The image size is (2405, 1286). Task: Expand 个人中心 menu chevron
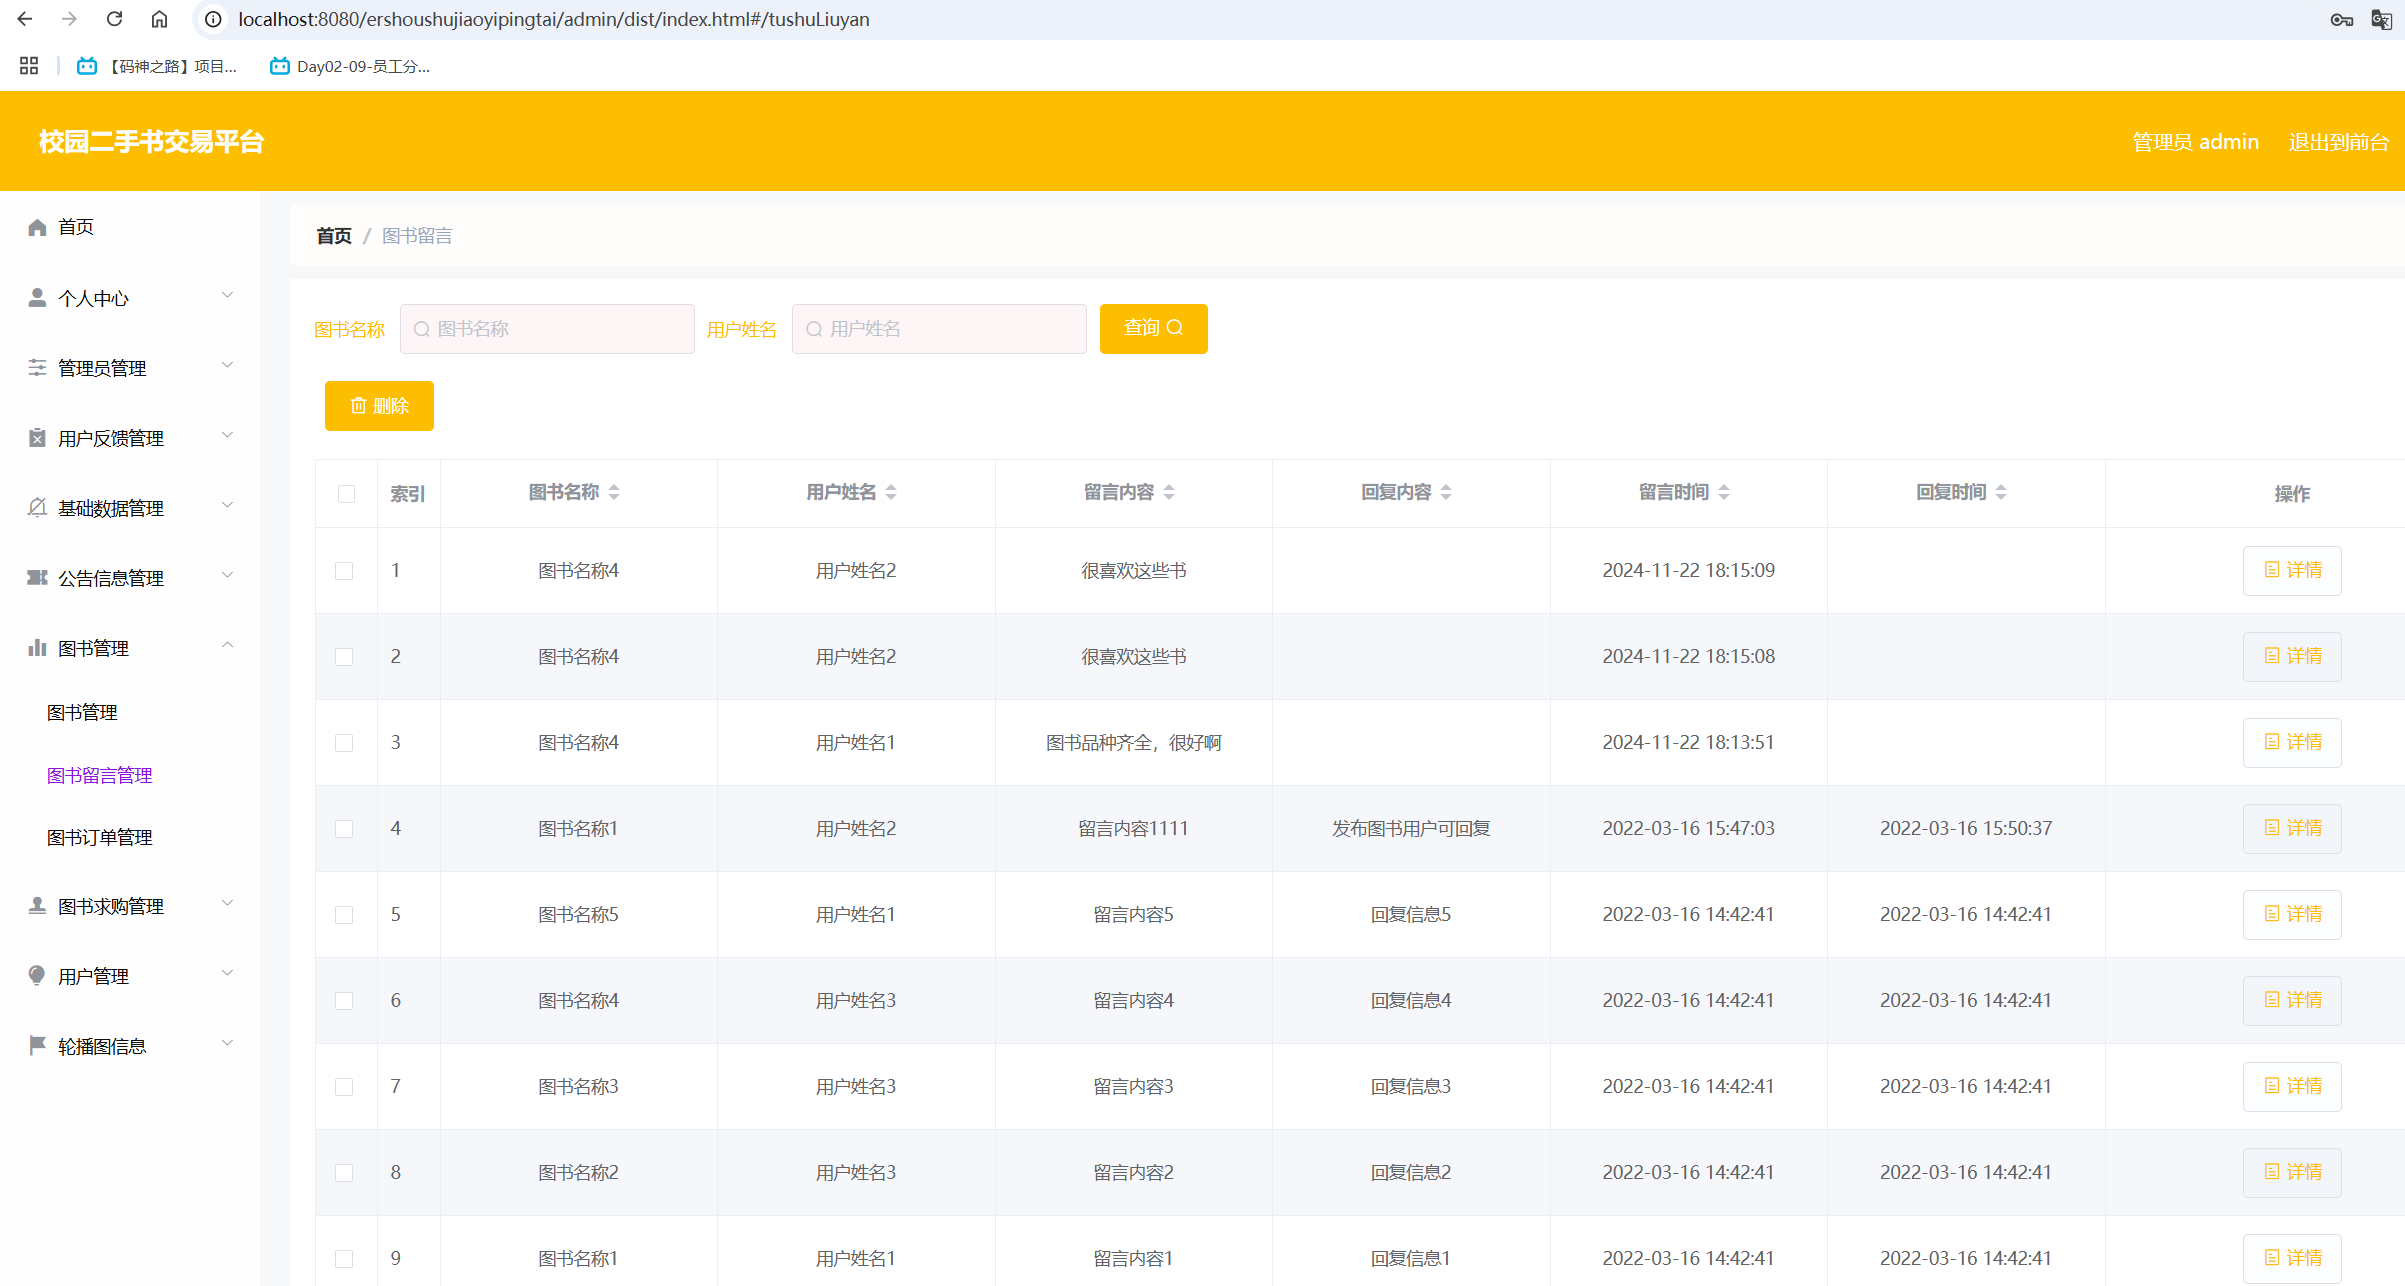(x=227, y=295)
